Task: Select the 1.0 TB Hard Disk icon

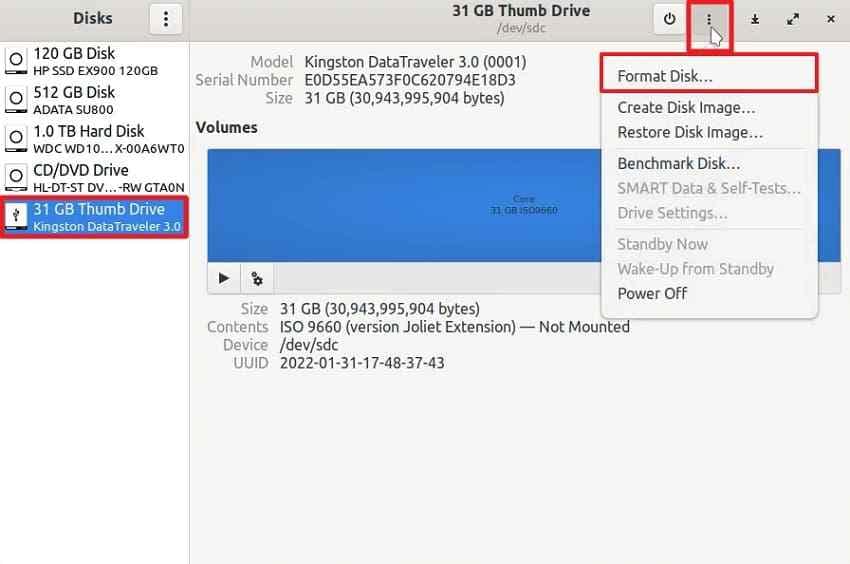Action: [16, 138]
